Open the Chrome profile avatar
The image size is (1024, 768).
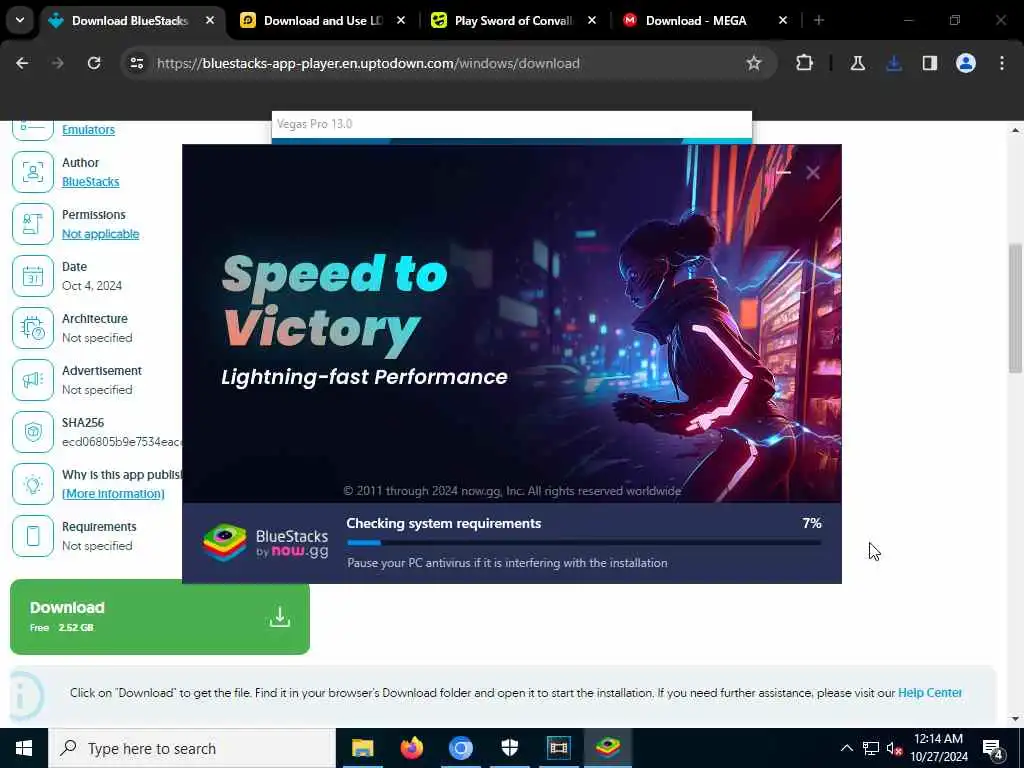(x=966, y=63)
